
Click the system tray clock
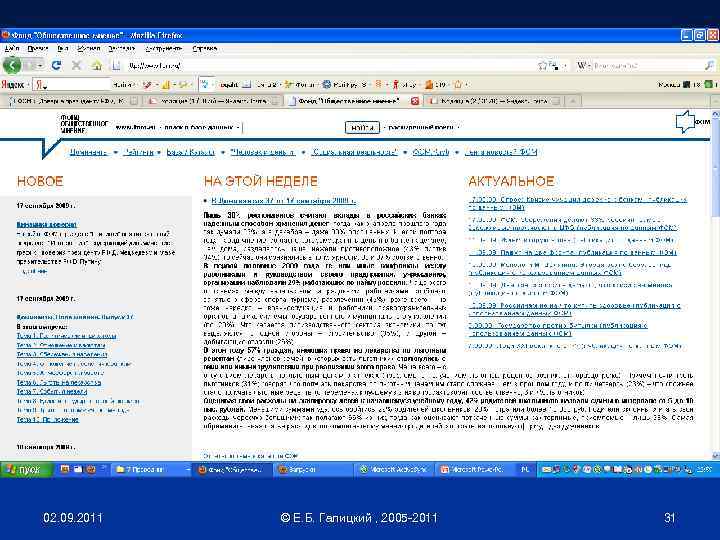tap(704, 469)
